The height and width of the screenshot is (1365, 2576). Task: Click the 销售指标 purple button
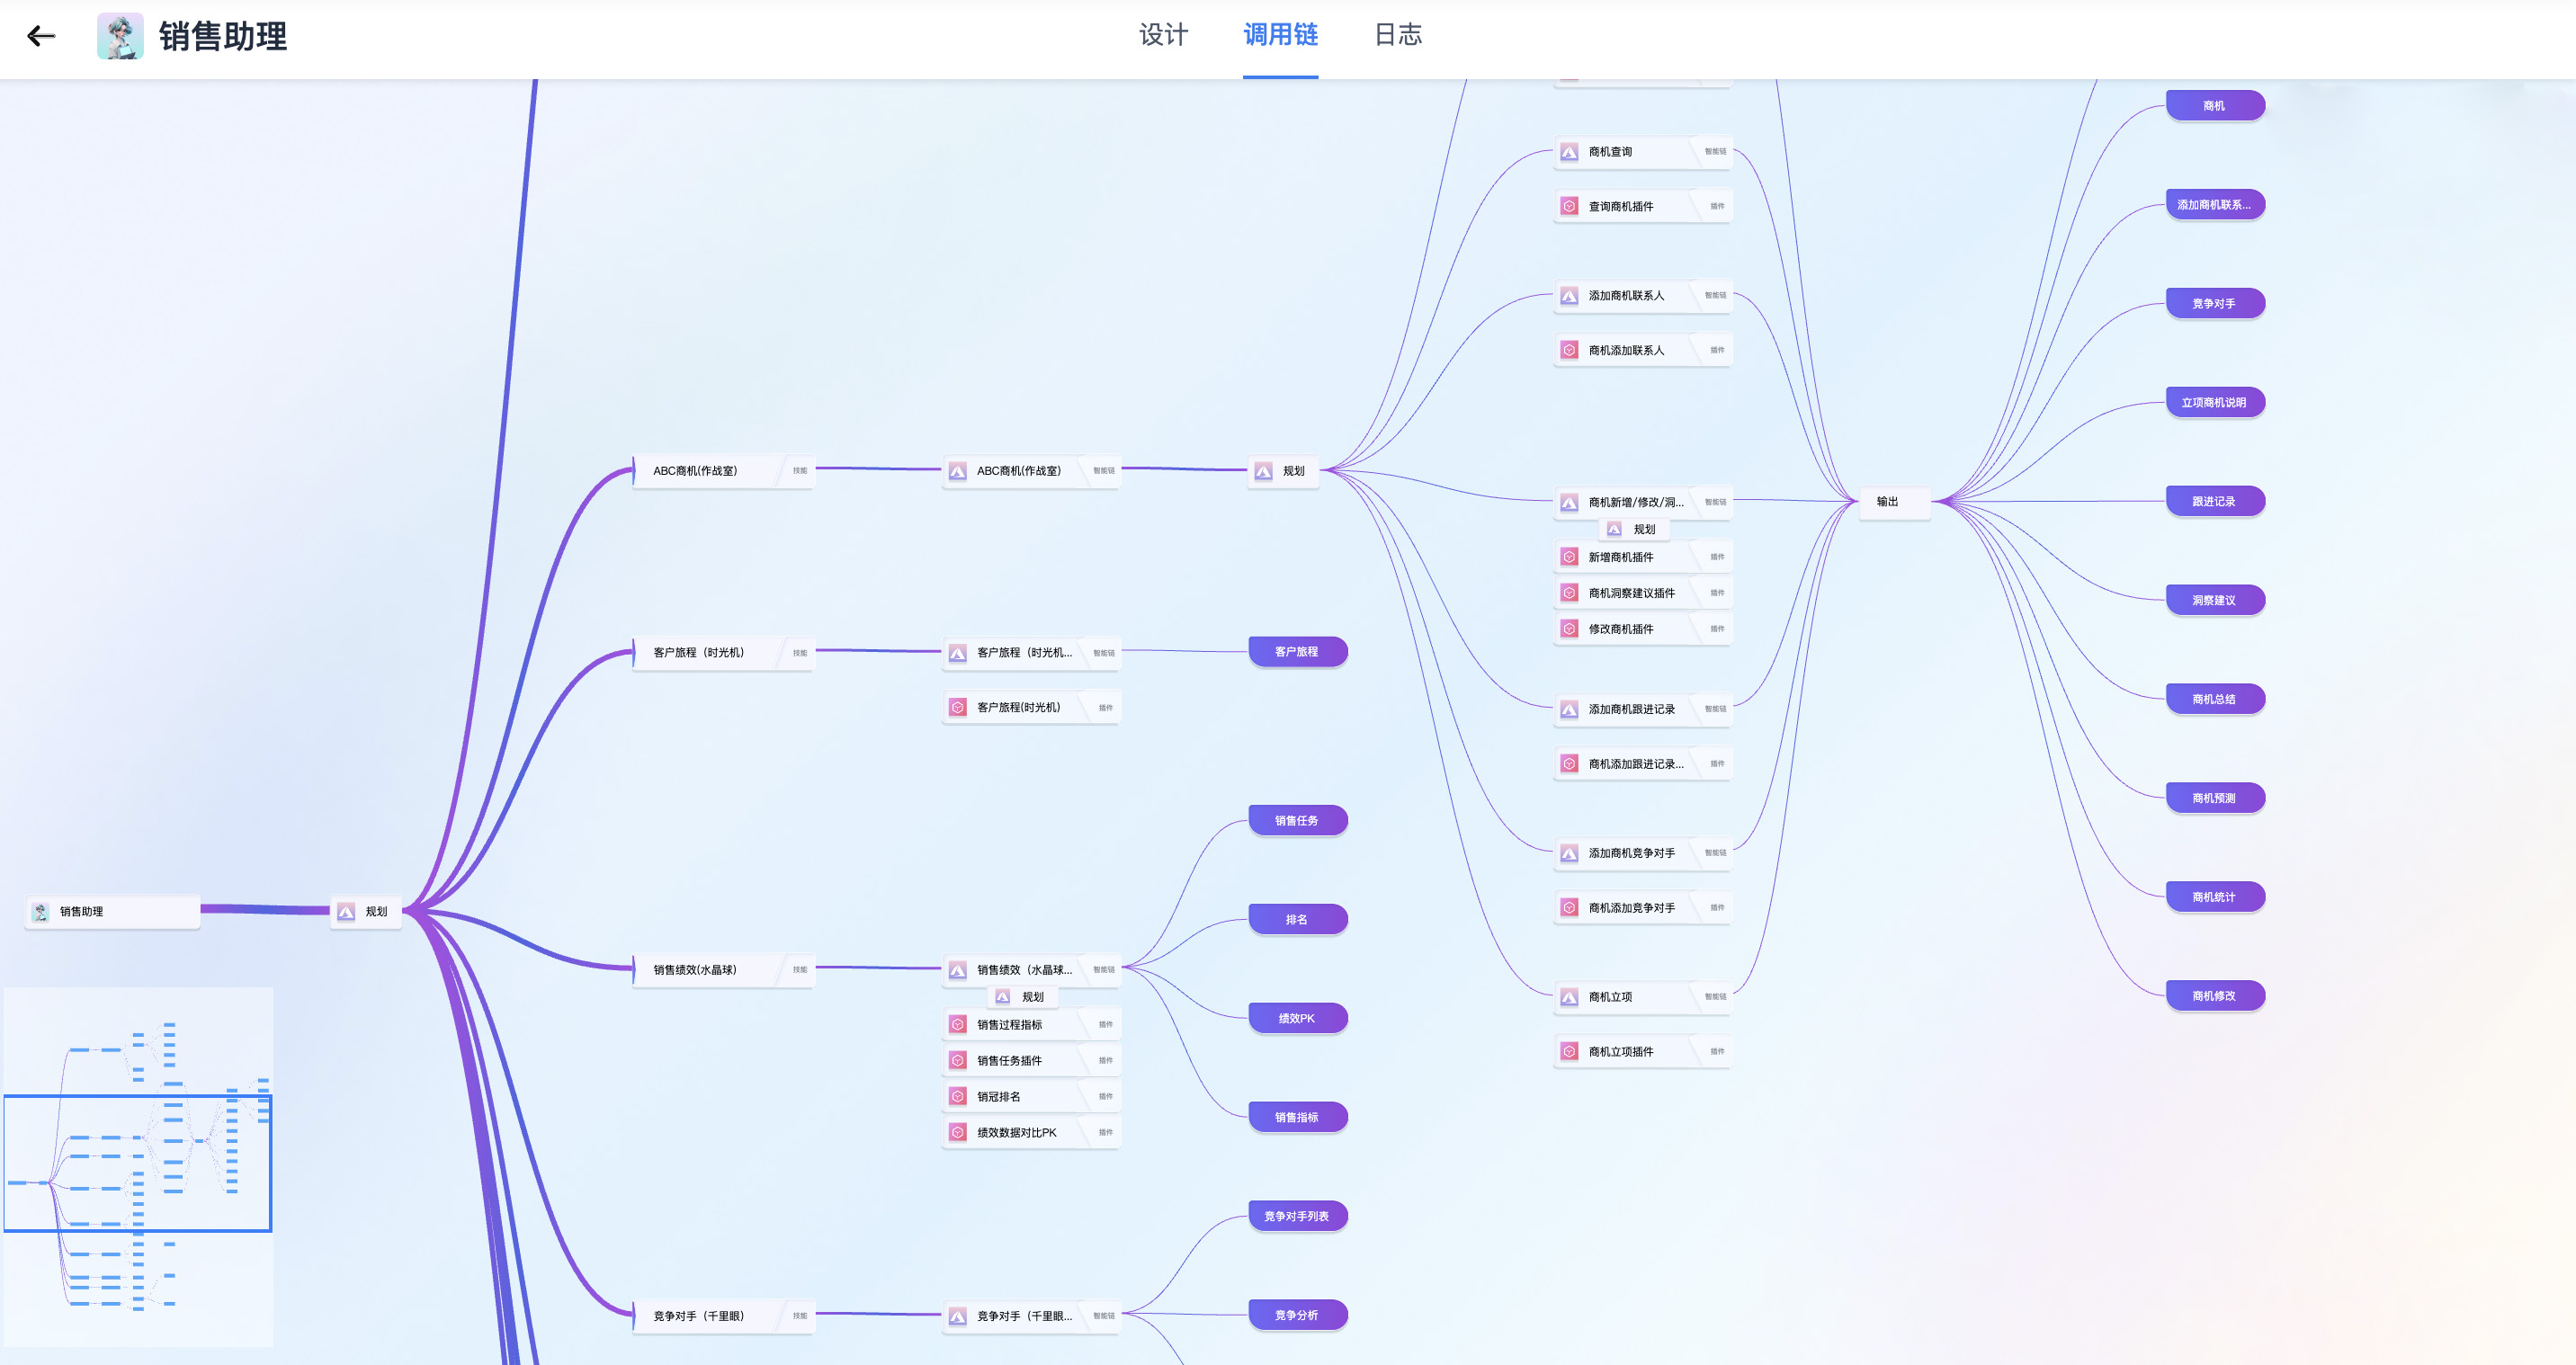tap(1297, 1117)
